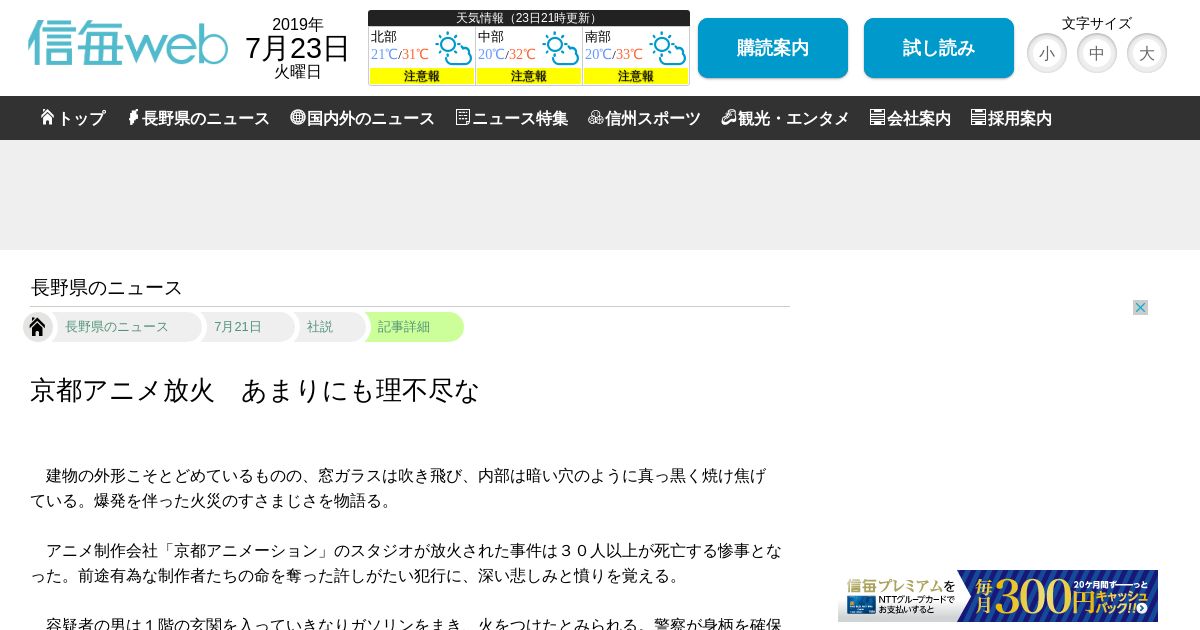This screenshot has height=630, width=1200.
Task: Click the article title 京都アニメ放火
Action: 255,390
